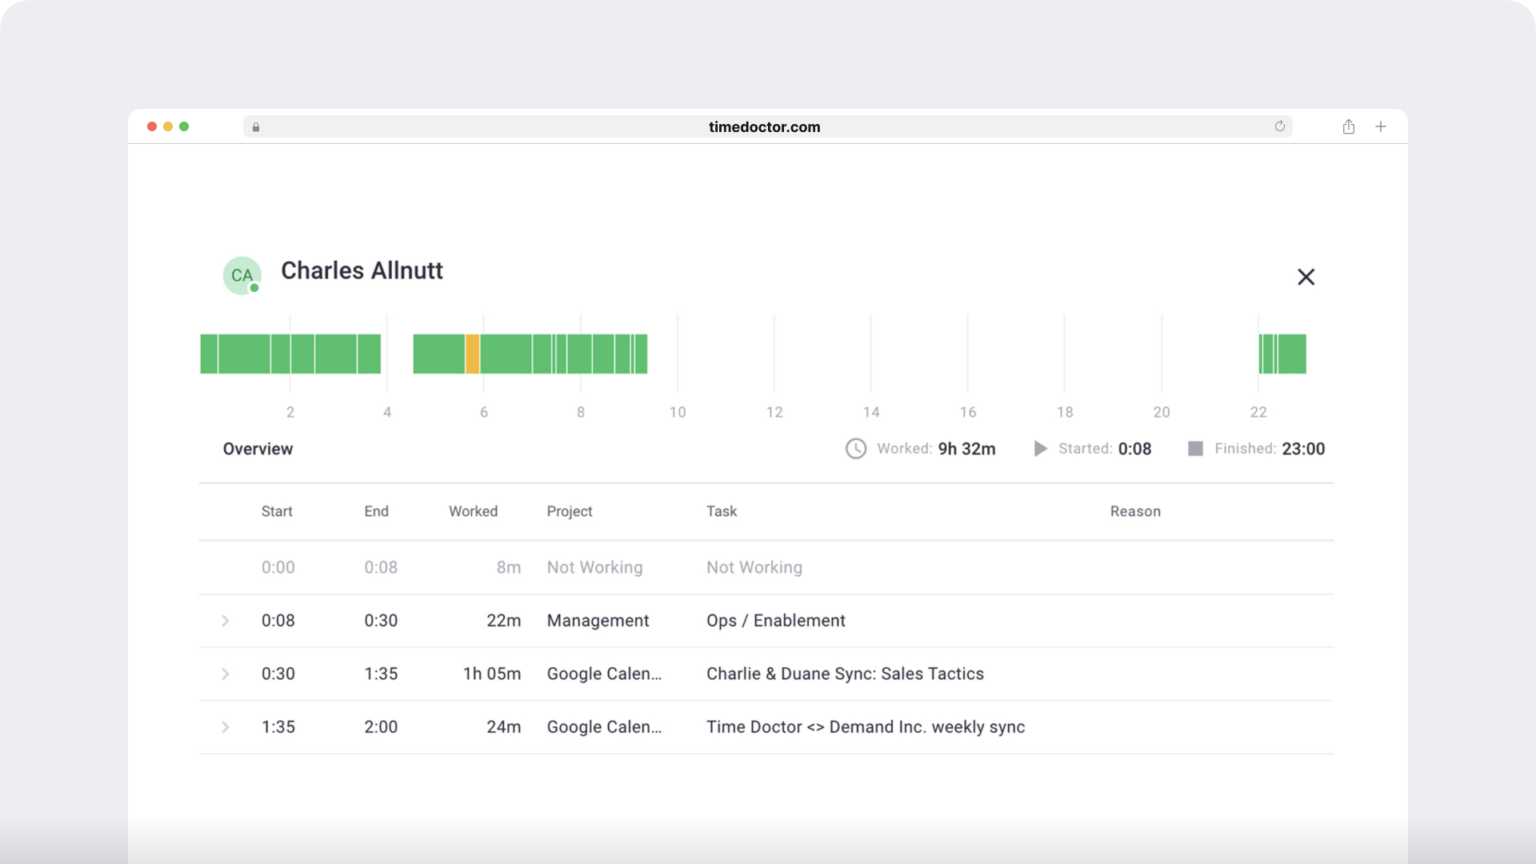Sort by the Worked column header
Image resolution: width=1536 pixels, height=864 pixels.
pyautogui.click(x=473, y=511)
